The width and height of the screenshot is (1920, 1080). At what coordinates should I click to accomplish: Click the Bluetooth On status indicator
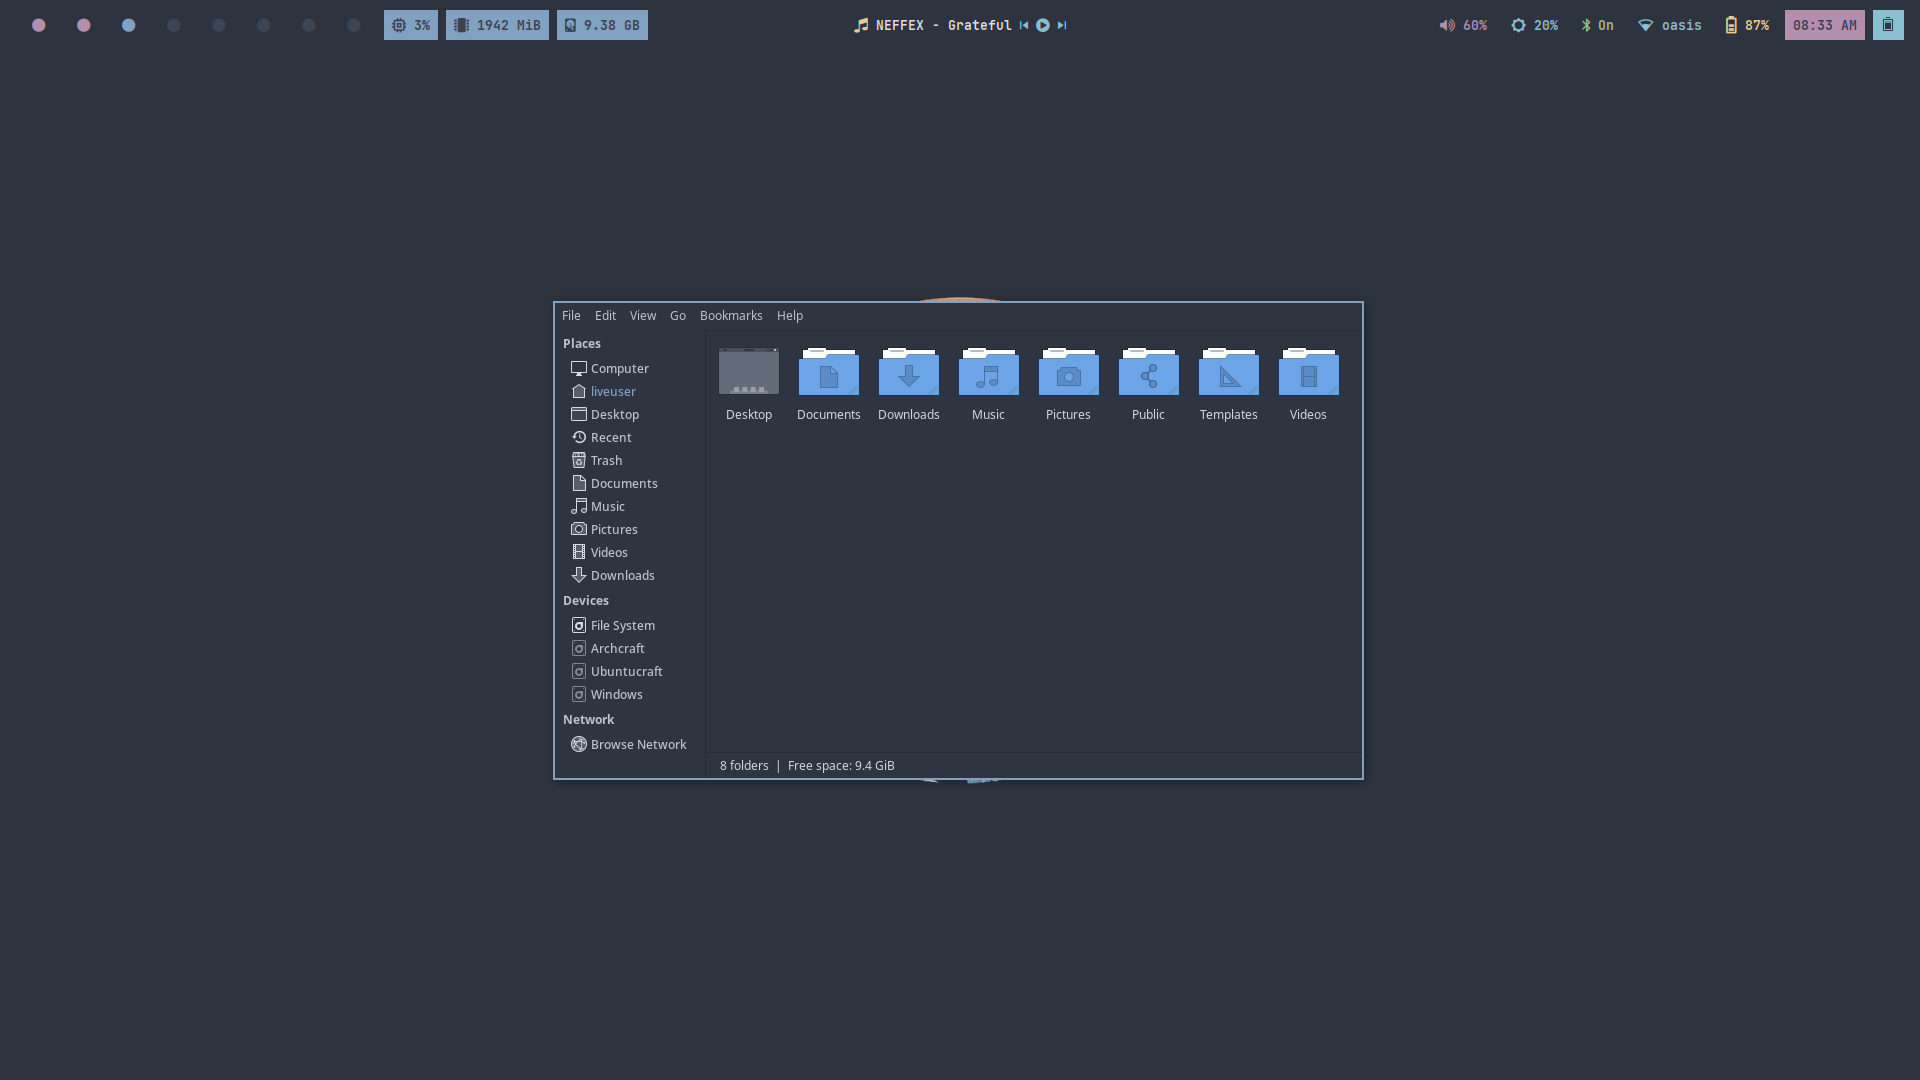point(1597,25)
